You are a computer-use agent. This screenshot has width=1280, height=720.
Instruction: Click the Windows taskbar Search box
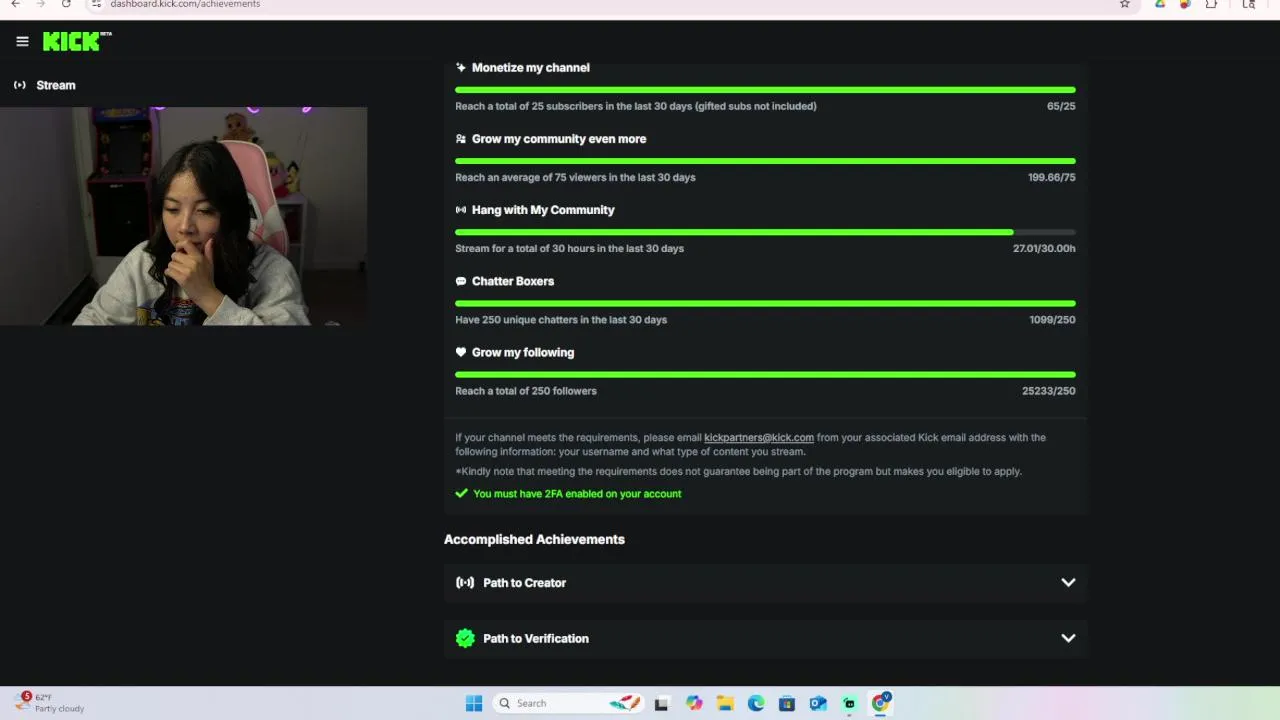(568, 703)
